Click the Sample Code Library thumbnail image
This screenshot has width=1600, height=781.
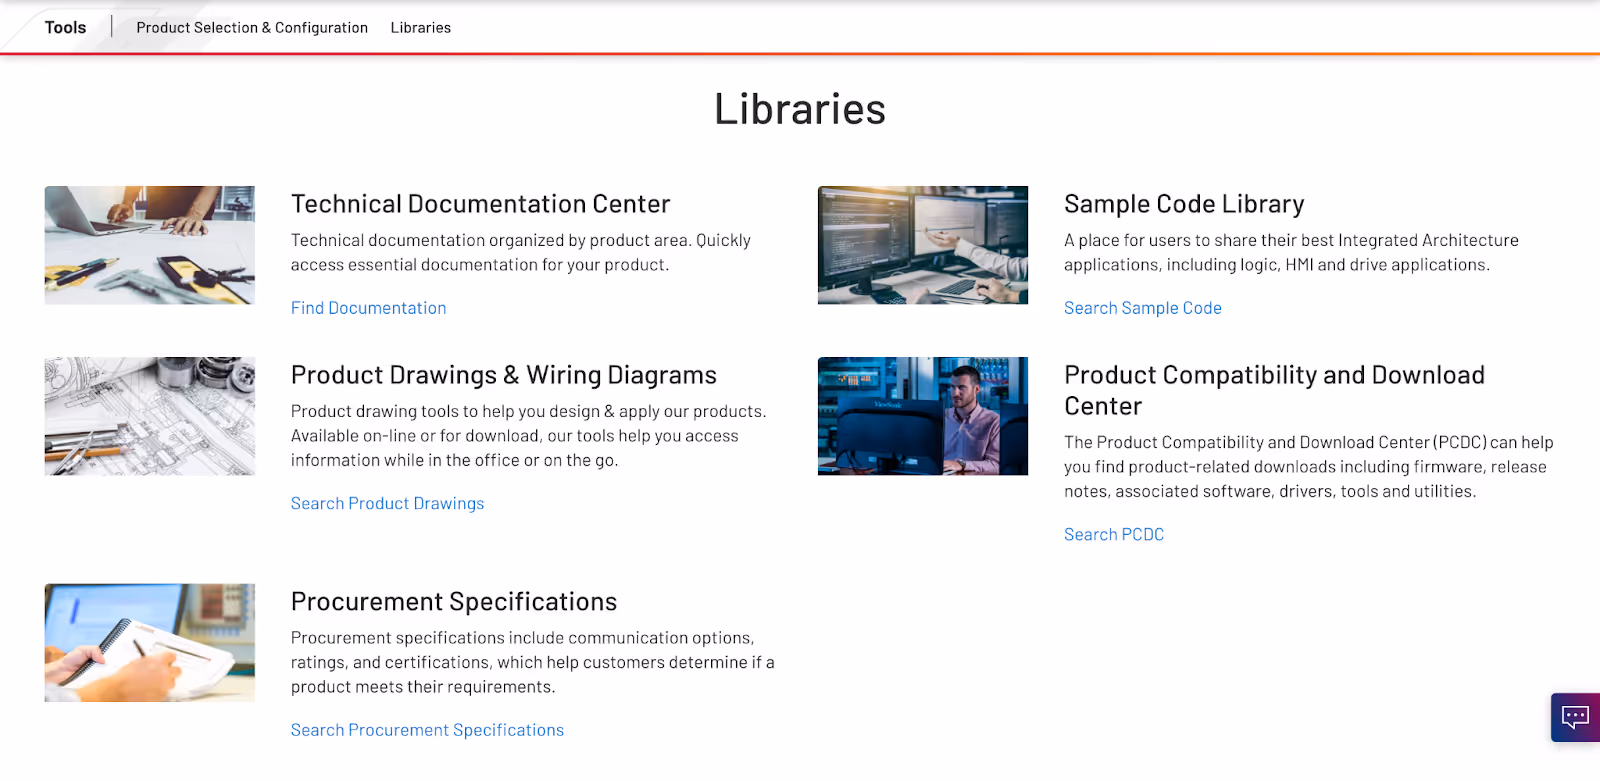pos(923,245)
